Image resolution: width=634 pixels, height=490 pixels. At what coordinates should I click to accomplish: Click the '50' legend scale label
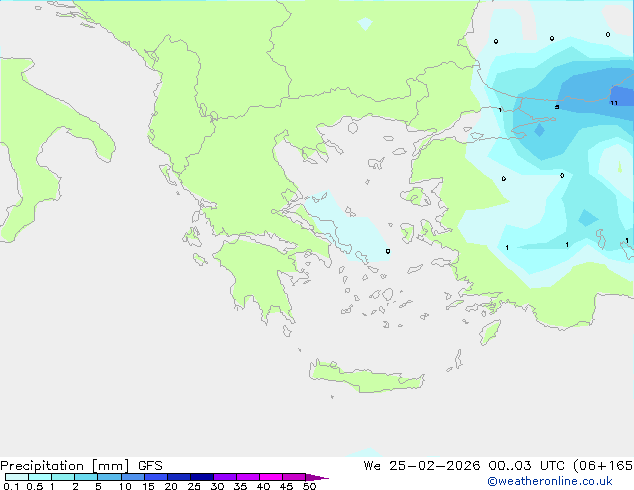point(309,486)
